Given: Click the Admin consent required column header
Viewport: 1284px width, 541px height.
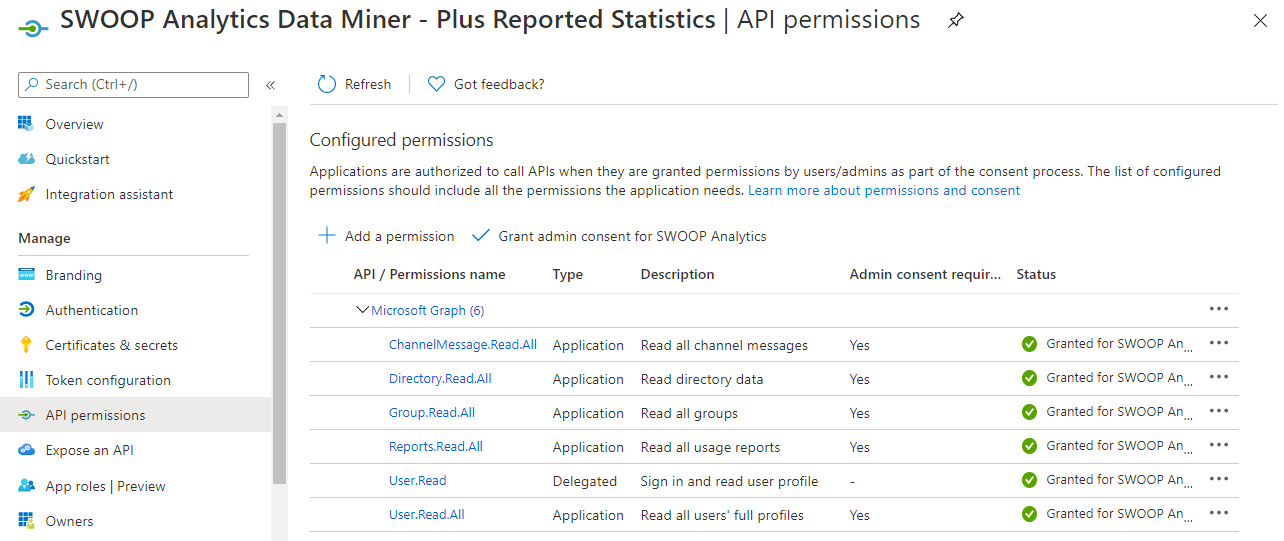Looking at the screenshot, I should 925,274.
